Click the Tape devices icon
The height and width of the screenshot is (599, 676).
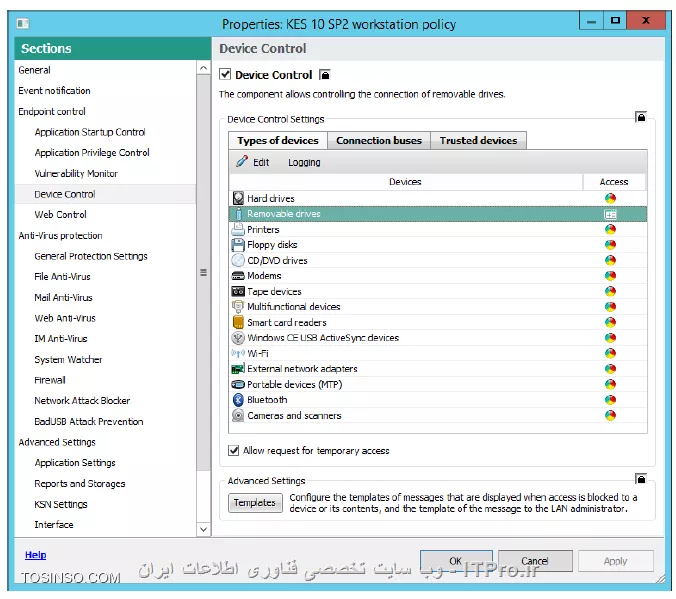pos(238,292)
